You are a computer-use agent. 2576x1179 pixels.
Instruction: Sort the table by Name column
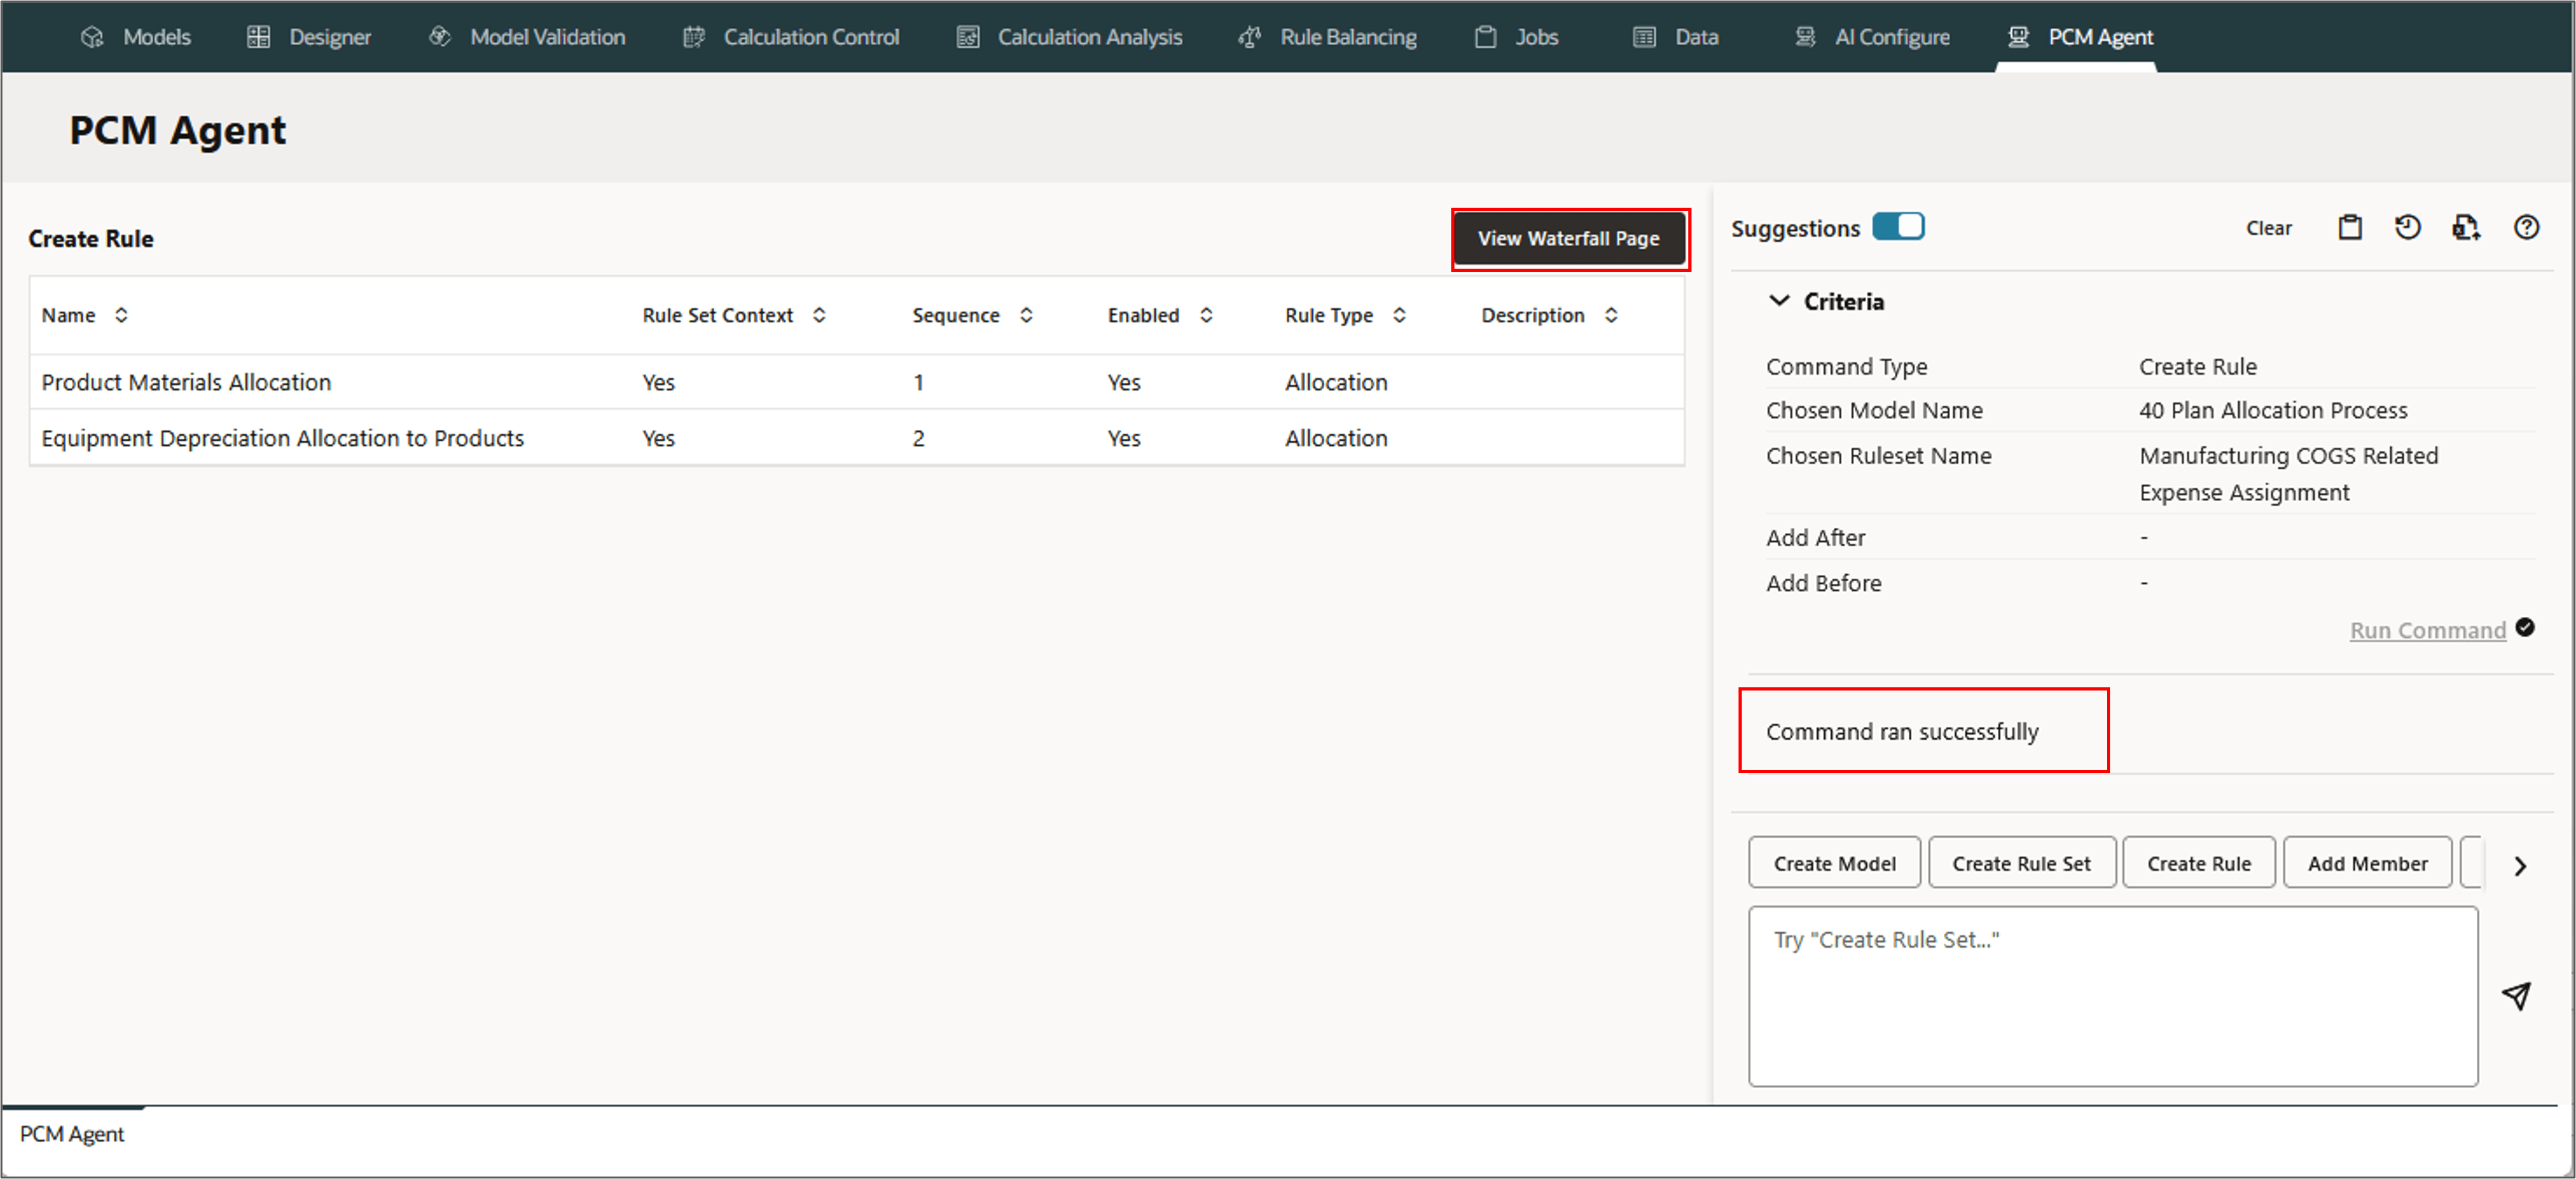coord(121,315)
